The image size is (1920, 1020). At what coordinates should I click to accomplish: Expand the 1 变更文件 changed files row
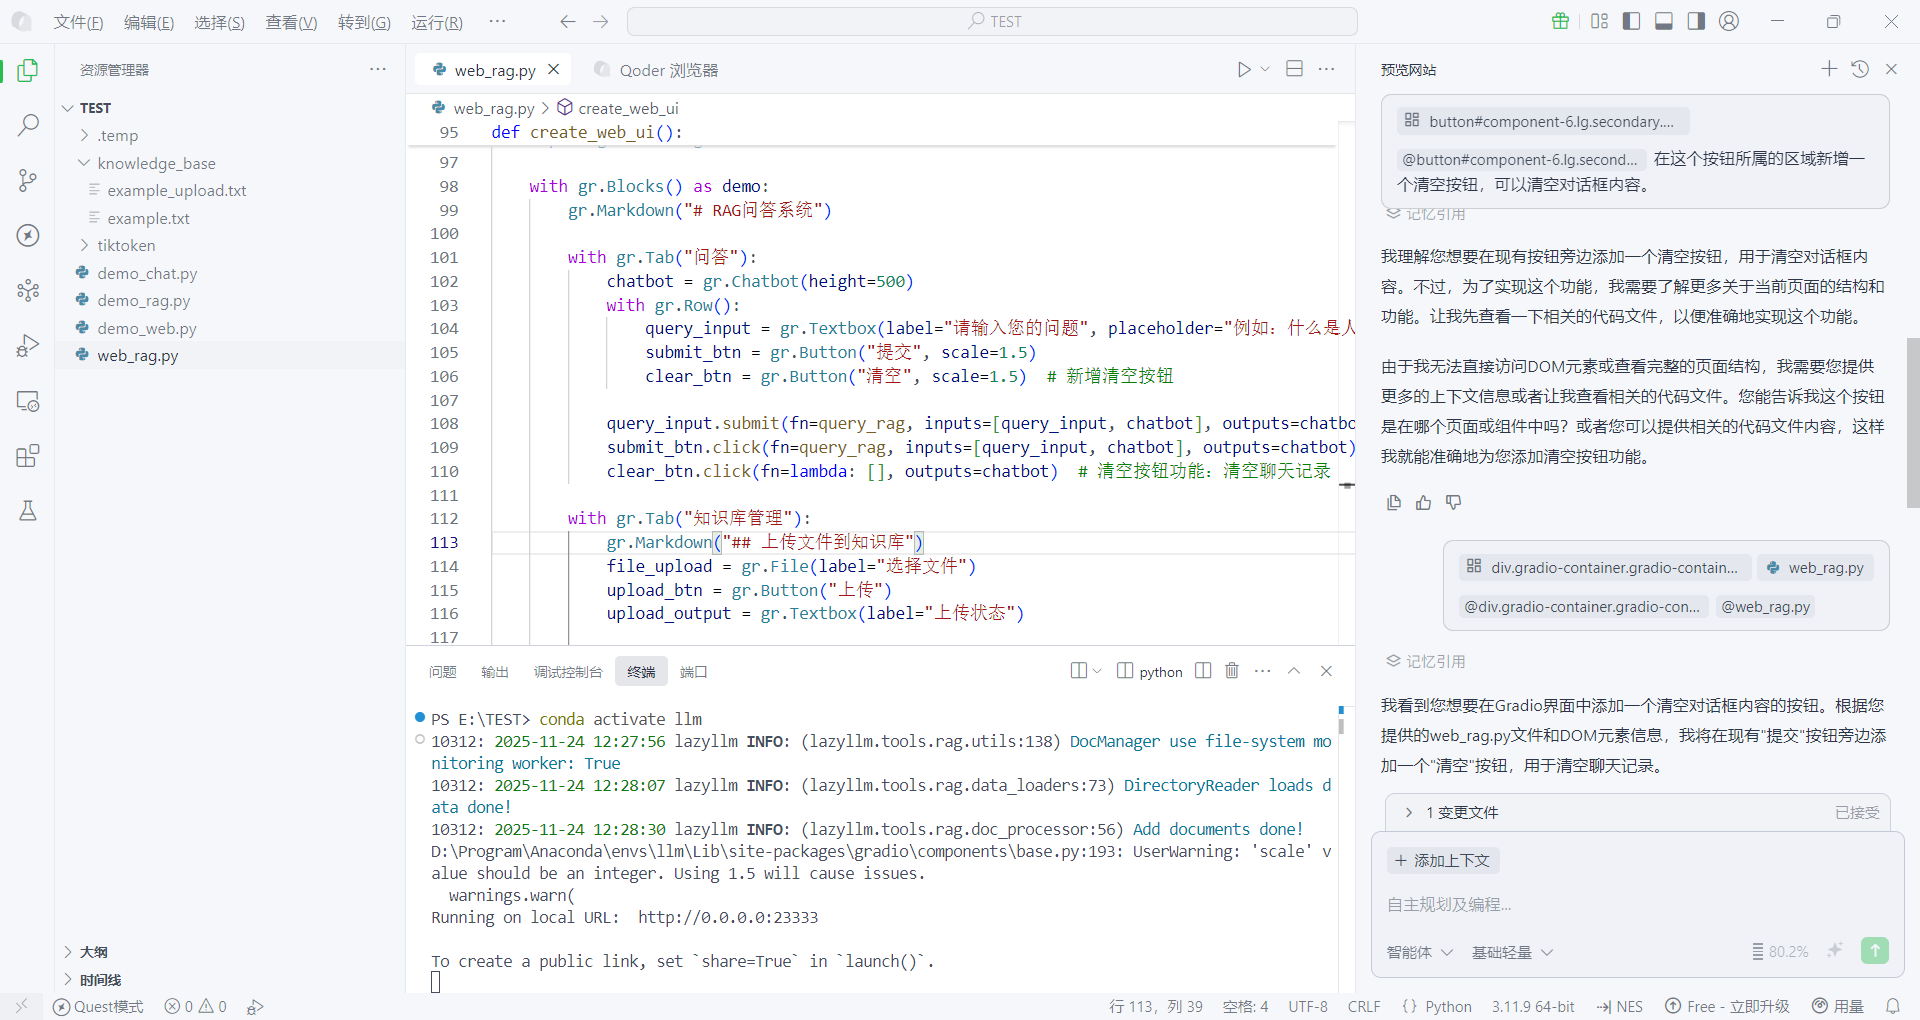[1636, 812]
